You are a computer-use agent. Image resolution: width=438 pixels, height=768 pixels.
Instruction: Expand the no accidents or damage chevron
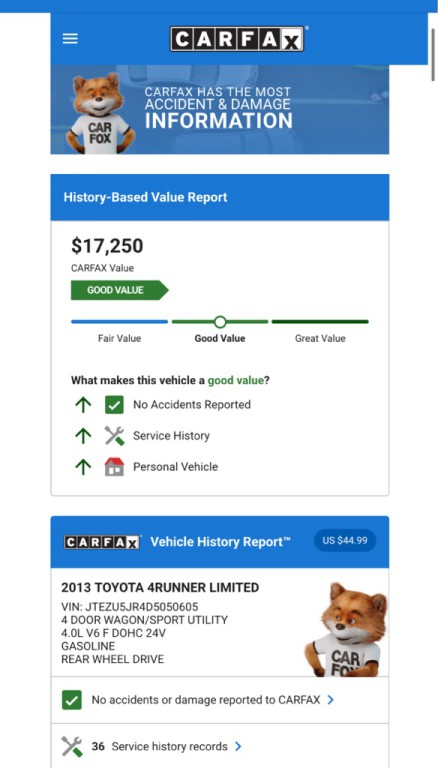[330, 700]
